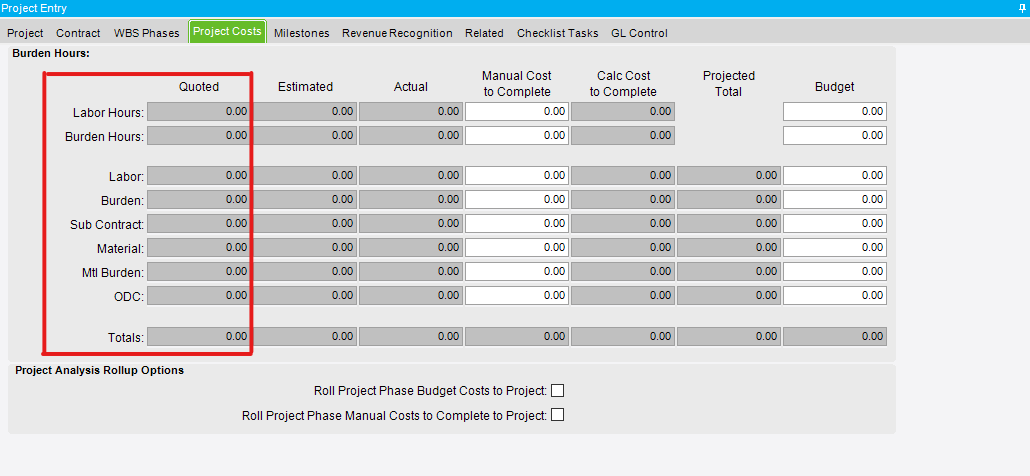Open the Revenue Recognition tab
1030x476 pixels.
pyautogui.click(x=397, y=33)
